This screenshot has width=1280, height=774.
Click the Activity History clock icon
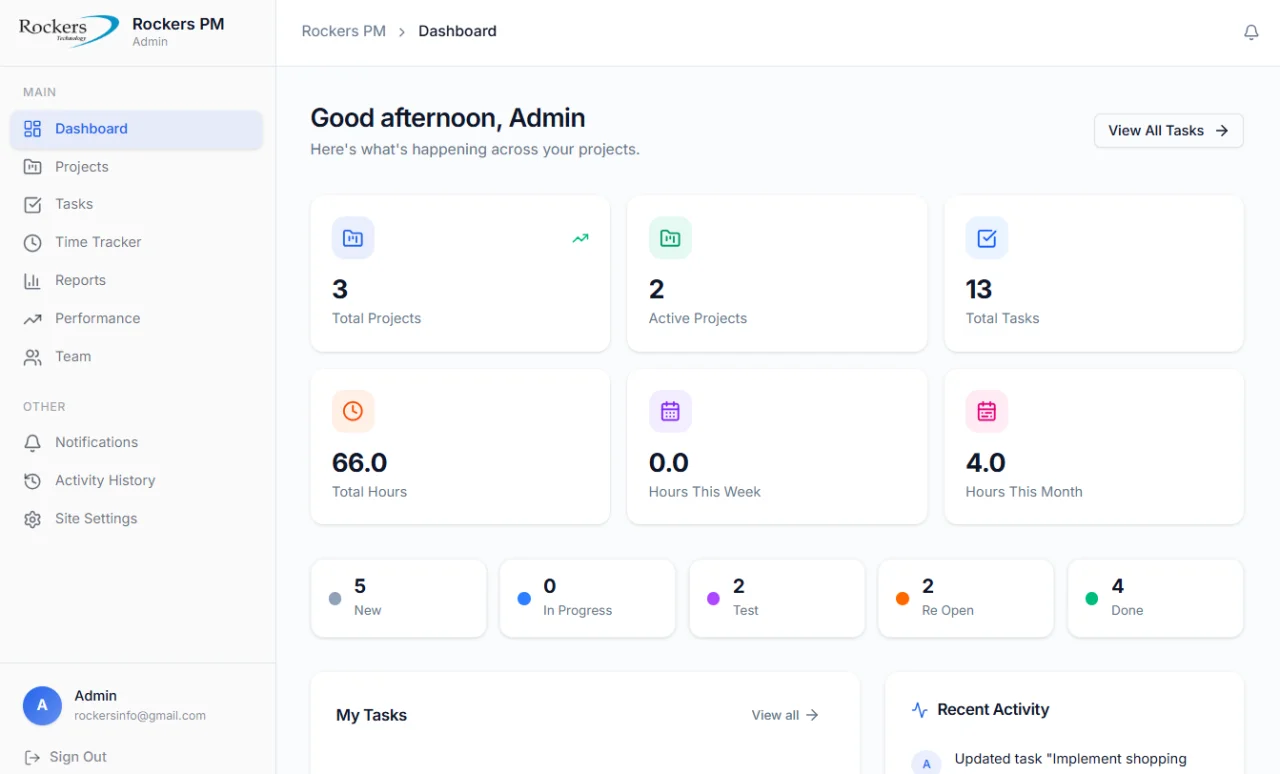[x=33, y=481]
